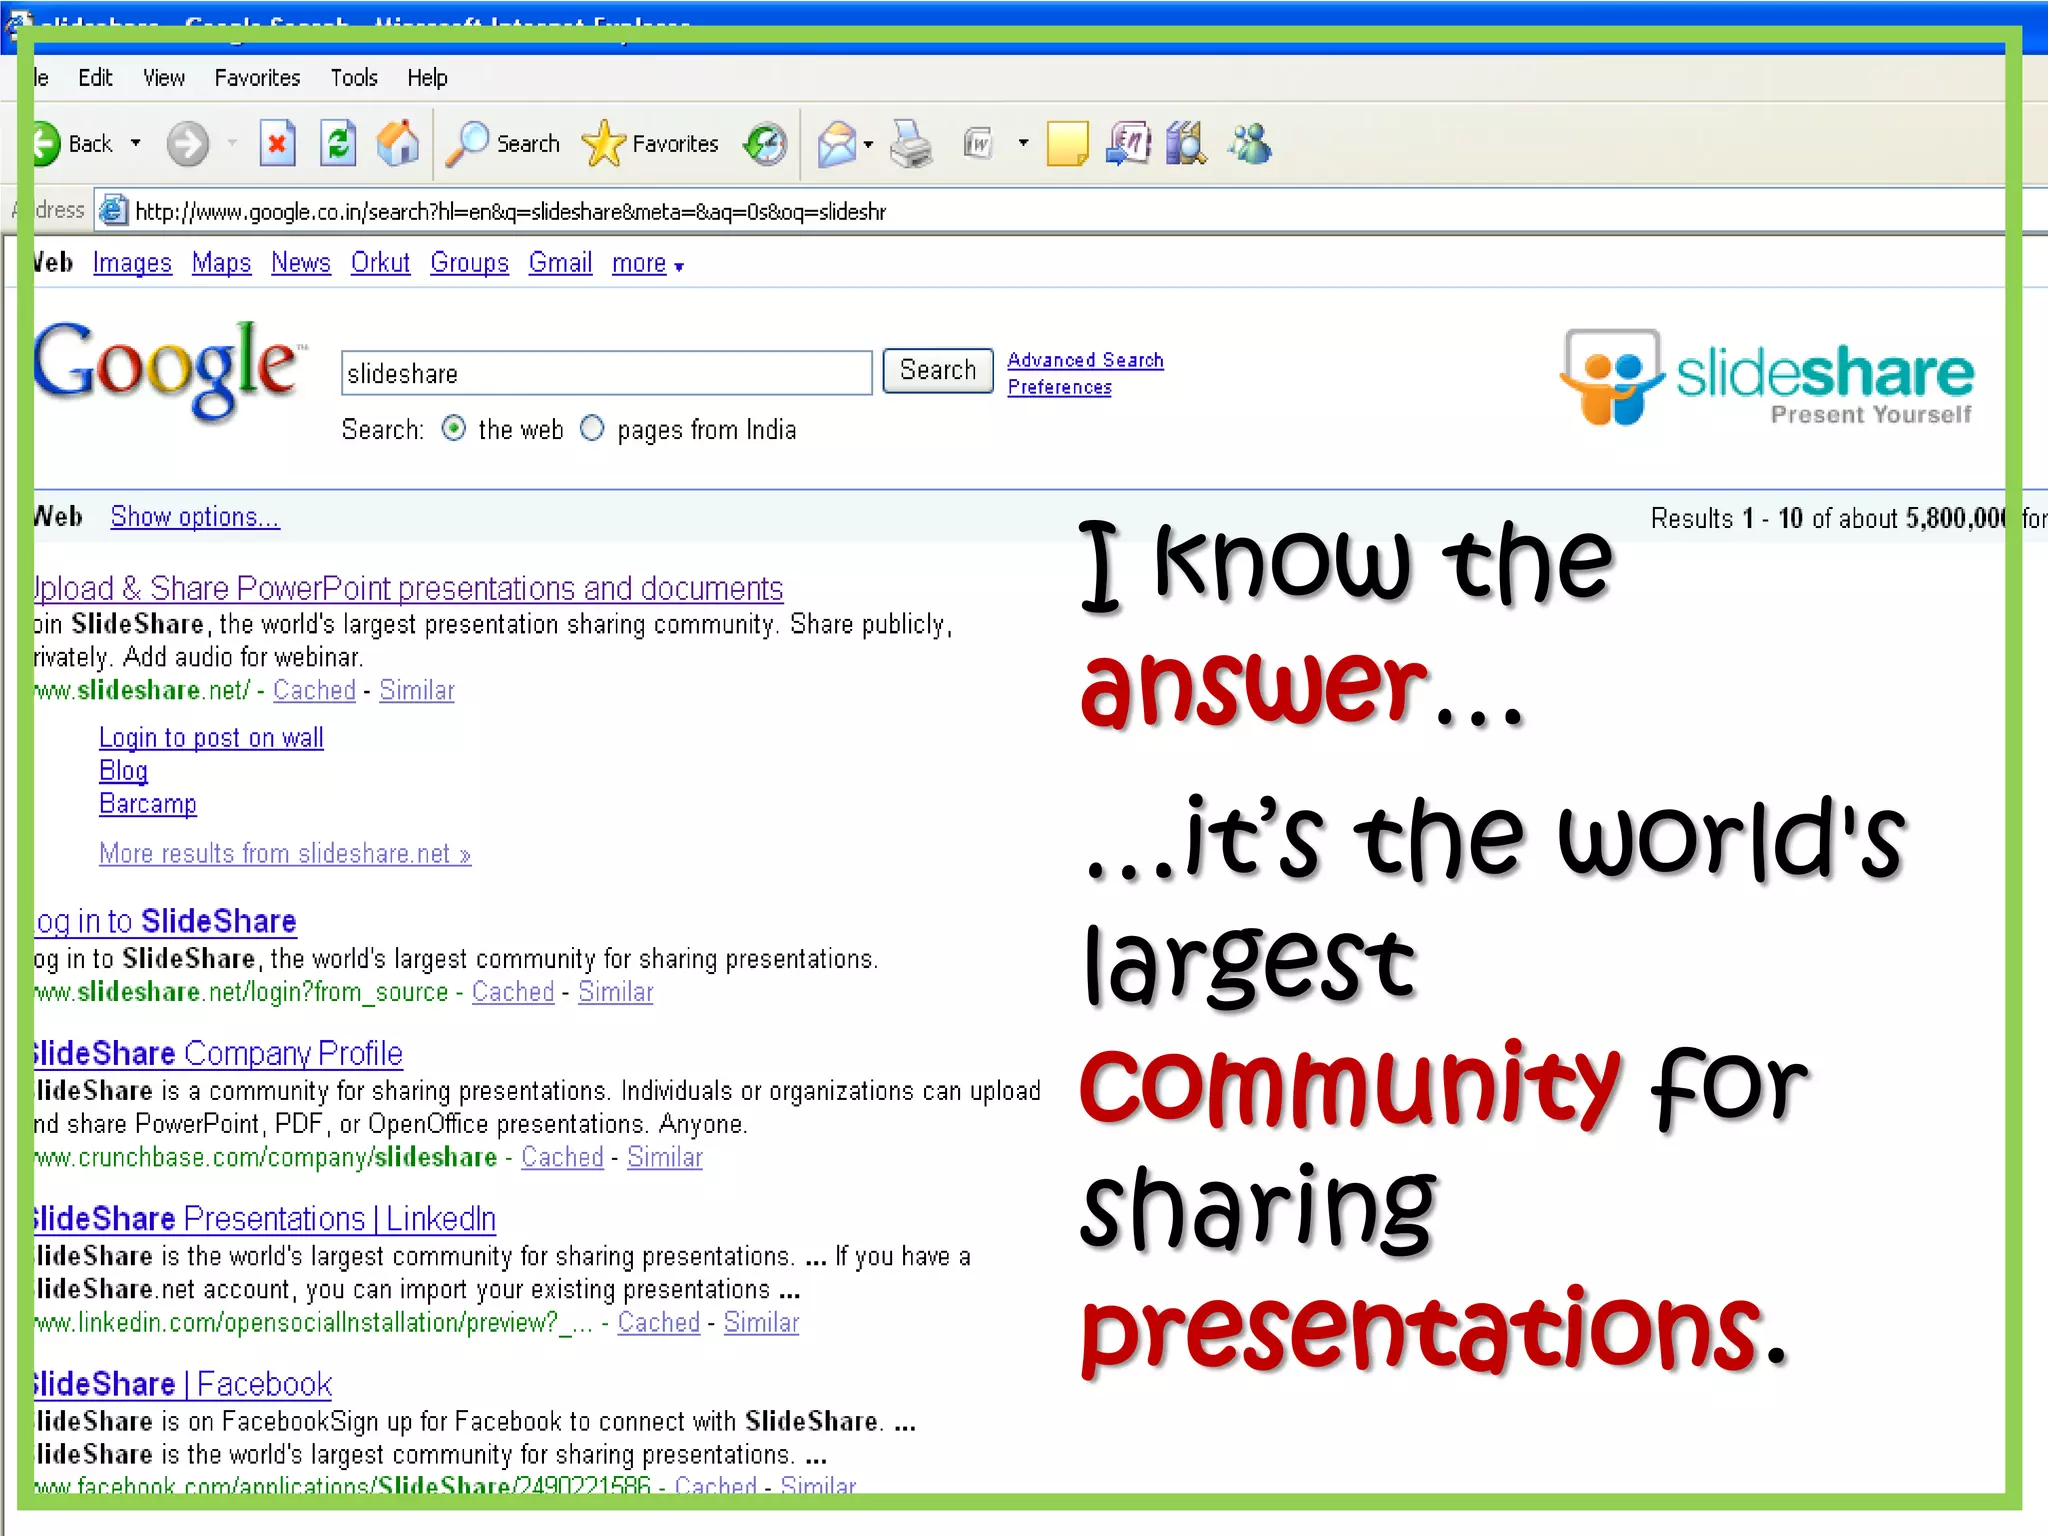Open Advanced Search link
This screenshot has height=1536, width=2048.
[x=1086, y=360]
